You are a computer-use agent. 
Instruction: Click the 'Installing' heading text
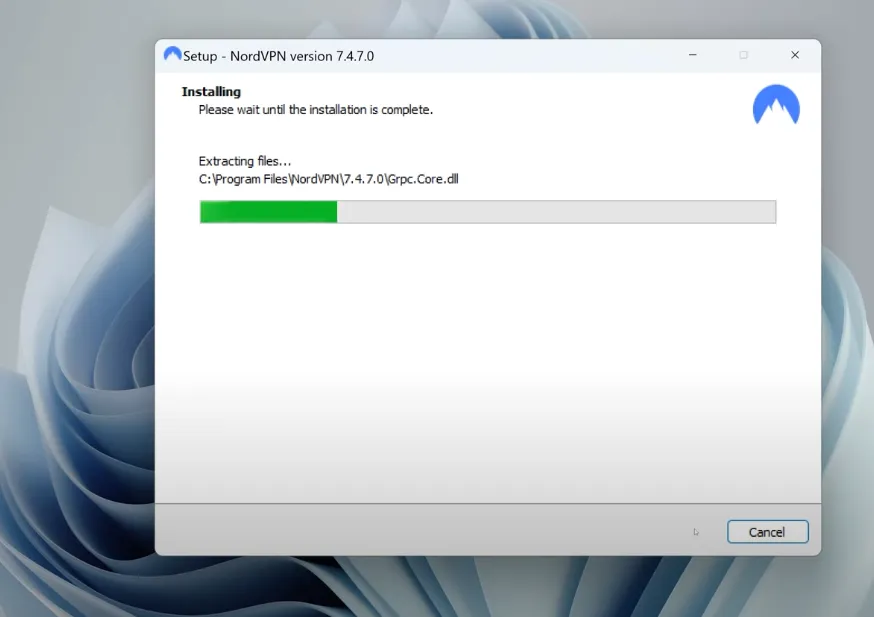click(211, 91)
